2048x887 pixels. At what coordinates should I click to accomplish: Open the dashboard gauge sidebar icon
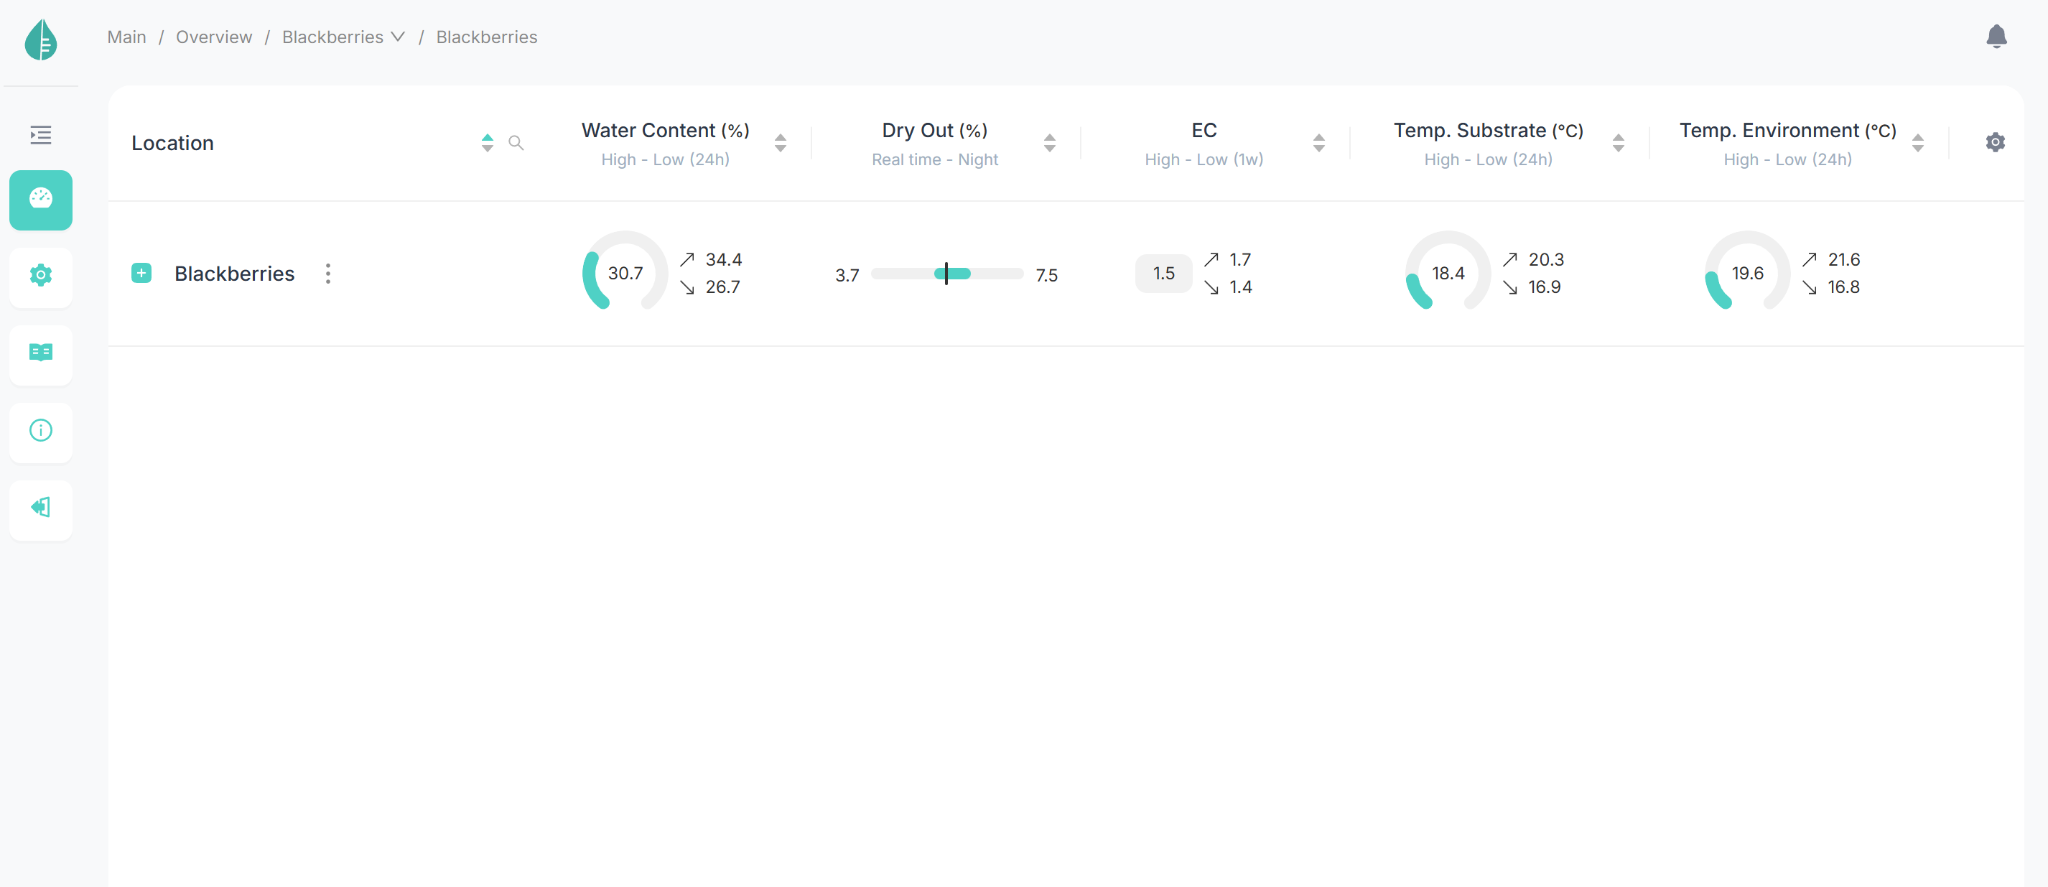41,200
